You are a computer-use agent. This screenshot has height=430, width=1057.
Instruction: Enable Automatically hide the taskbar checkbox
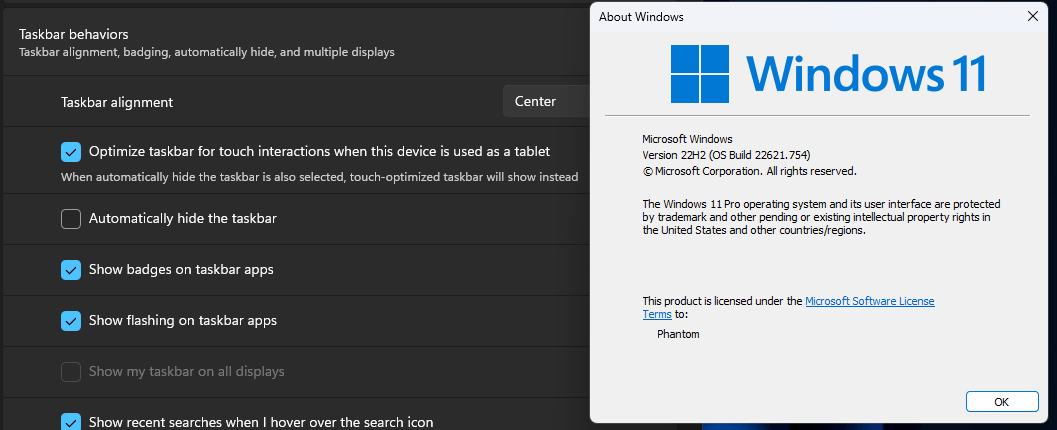click(71, 219)
